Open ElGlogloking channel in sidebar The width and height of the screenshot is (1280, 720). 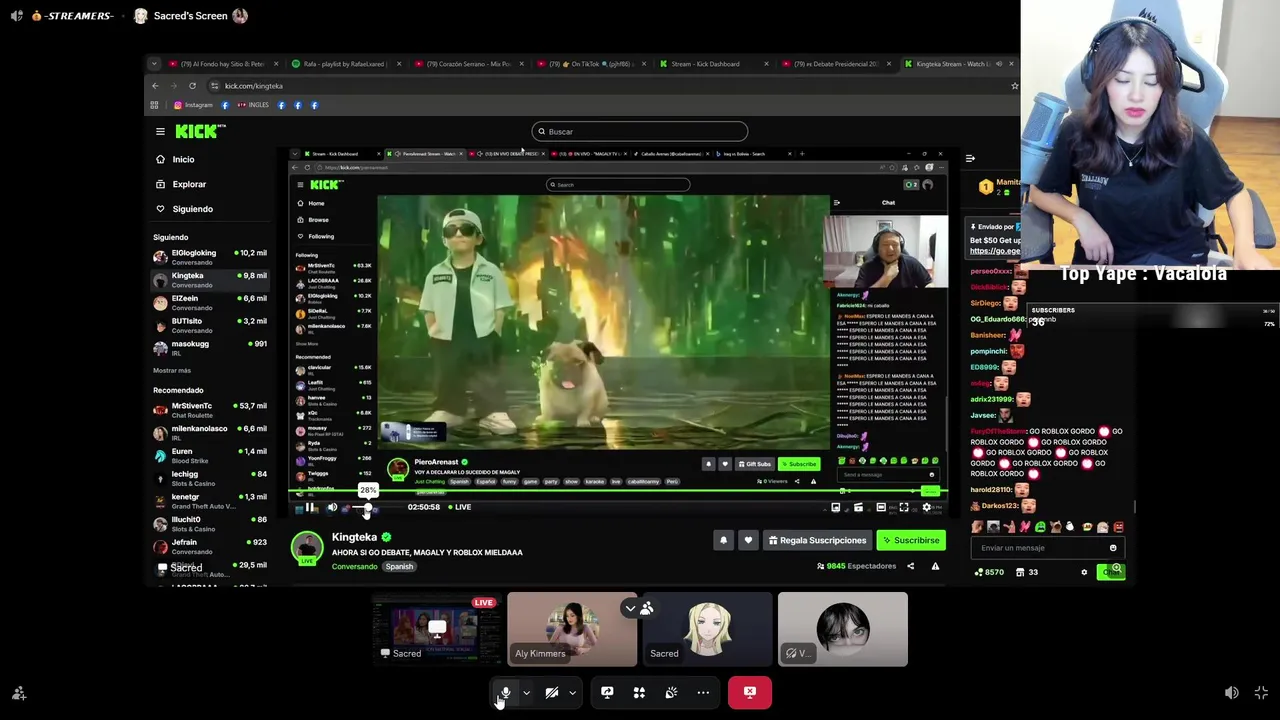[210, 257]
